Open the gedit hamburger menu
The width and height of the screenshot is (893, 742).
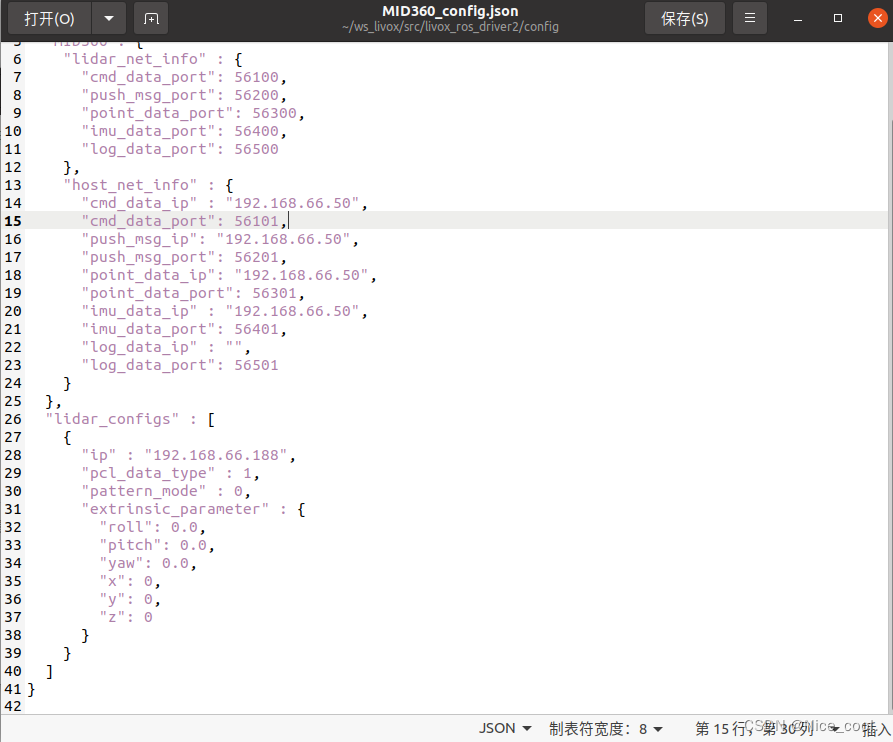point(749,17)
